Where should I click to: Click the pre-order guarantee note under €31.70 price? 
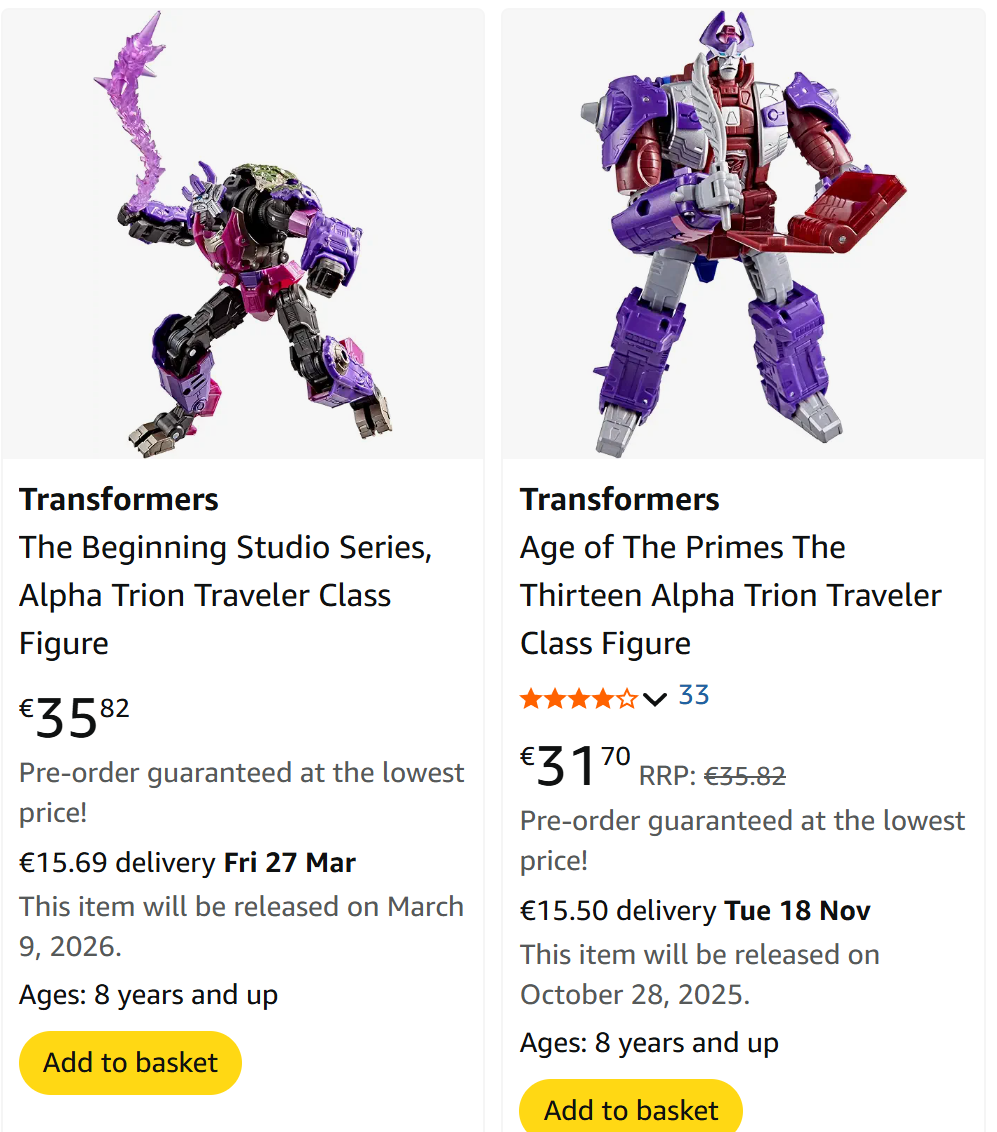(x=742, y=840)
